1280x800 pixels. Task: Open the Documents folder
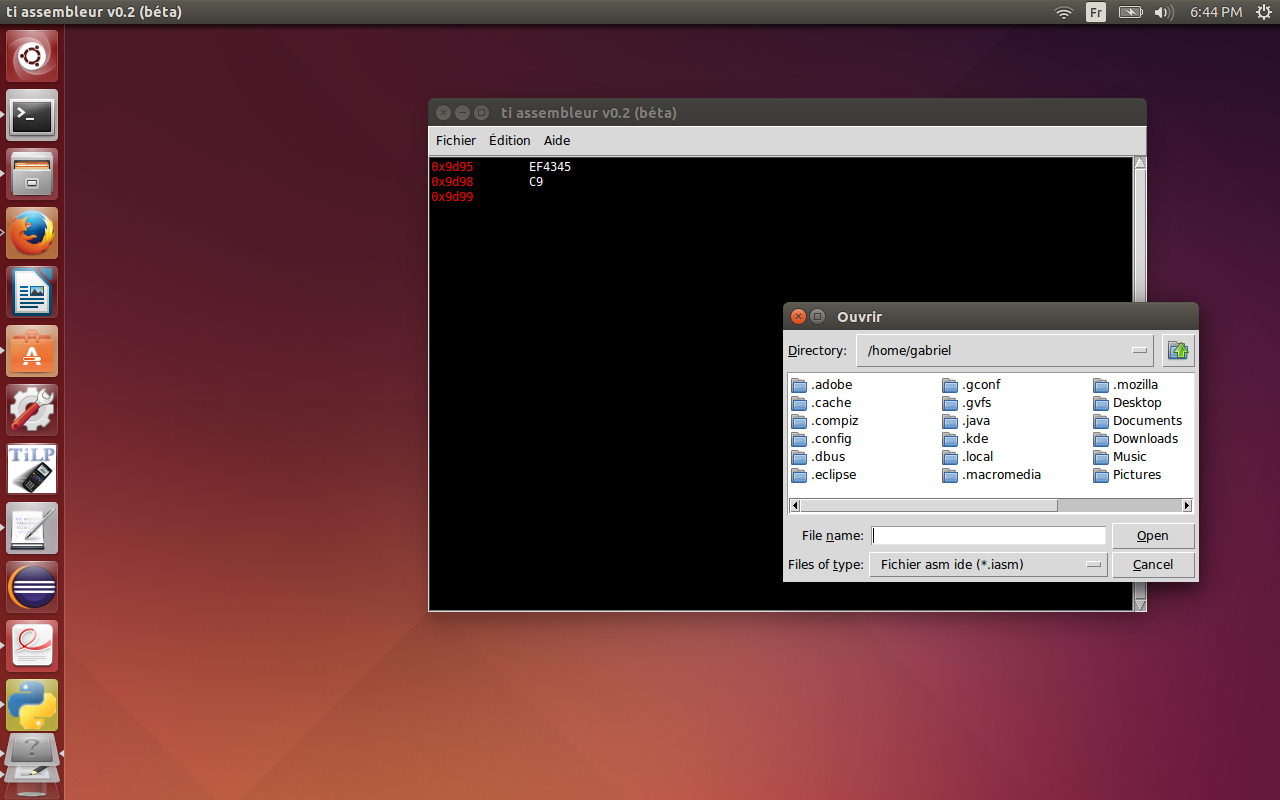coord(1146,421)
